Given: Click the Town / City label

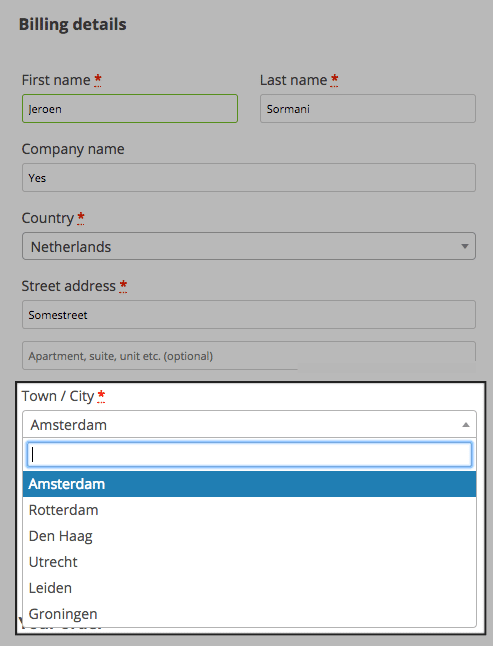Looking at the screenshot, I should 58,396.
